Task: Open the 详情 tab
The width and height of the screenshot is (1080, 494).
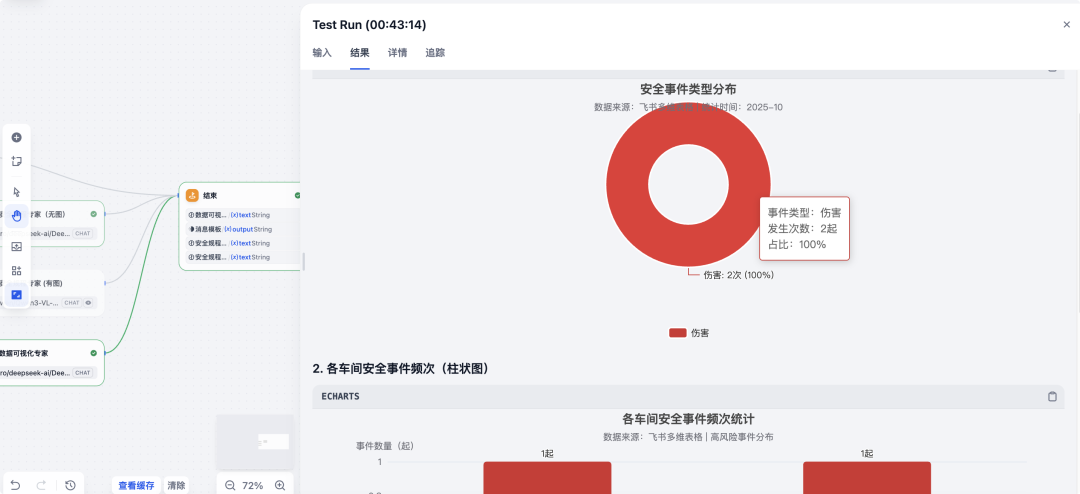Action: click(x=397, y=52)
